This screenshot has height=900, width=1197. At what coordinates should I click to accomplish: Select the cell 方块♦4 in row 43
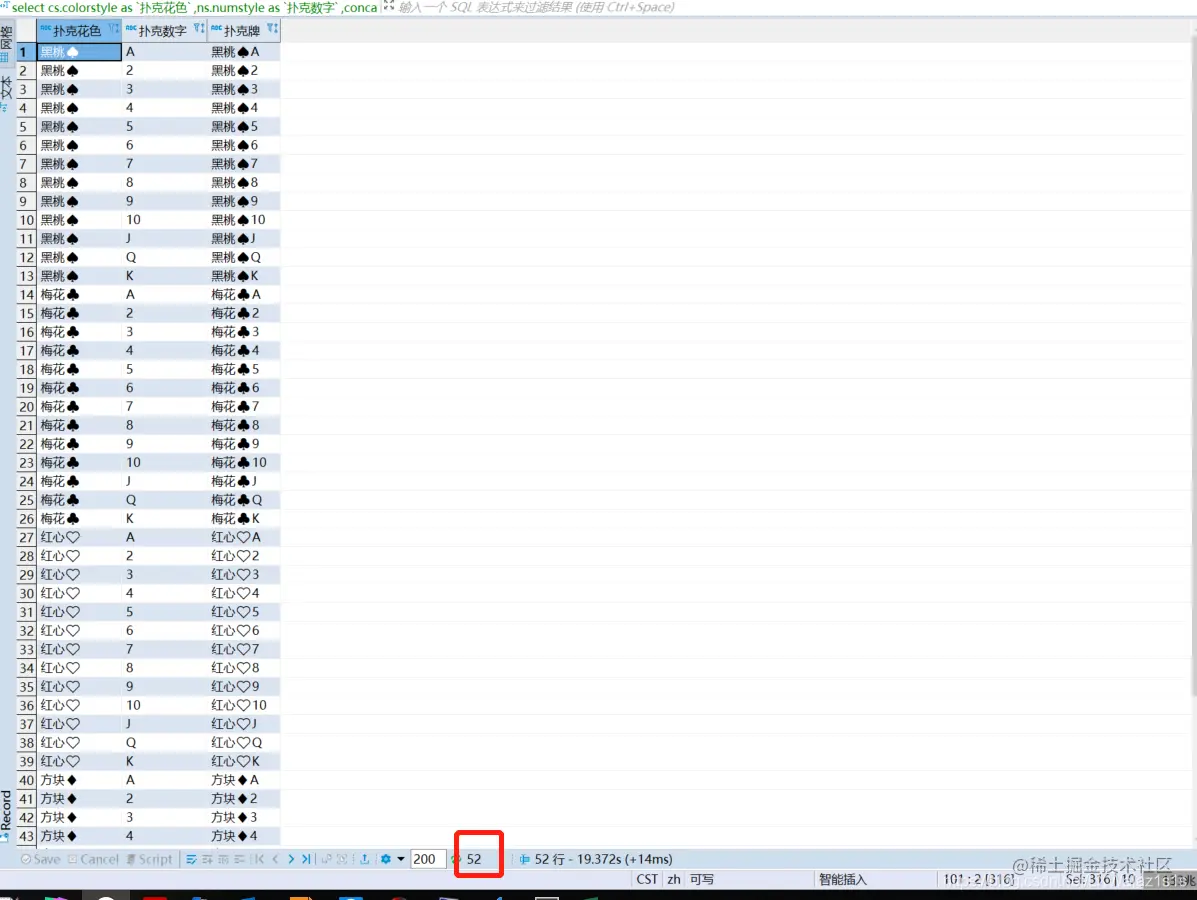pyautogui.click(x=244, y=836)
